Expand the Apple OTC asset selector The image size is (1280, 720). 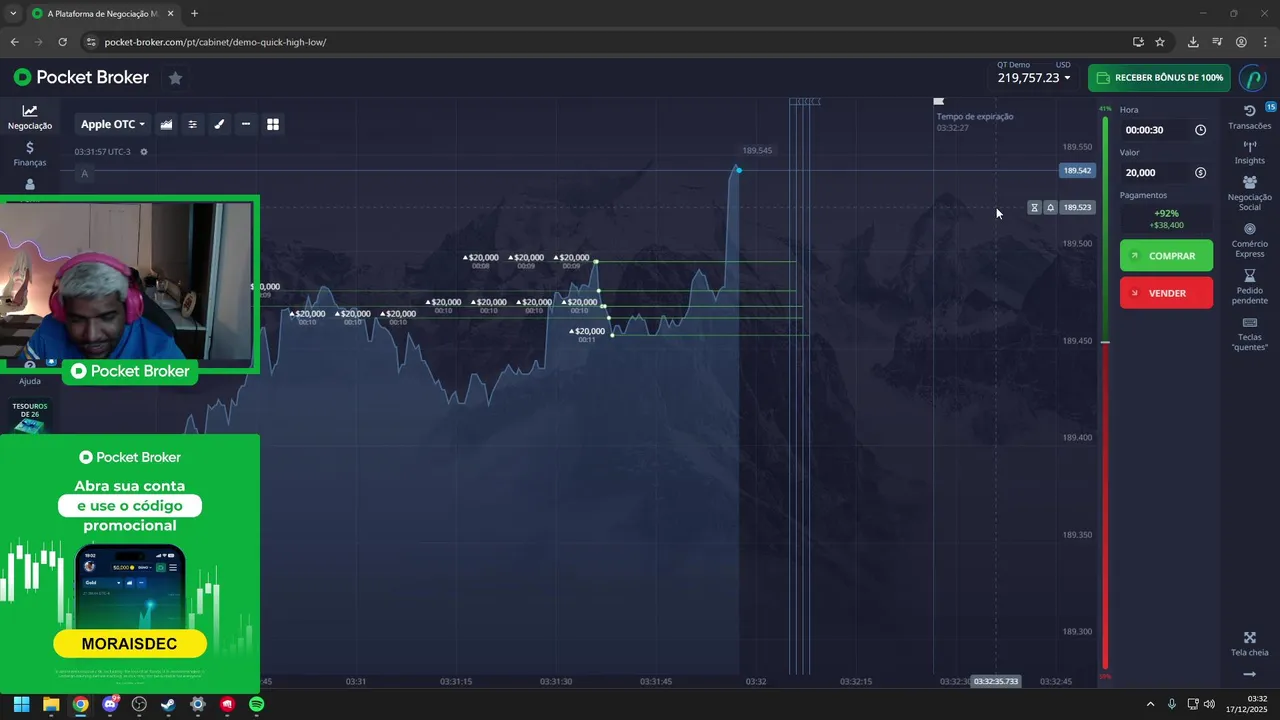tap(113, 124)
